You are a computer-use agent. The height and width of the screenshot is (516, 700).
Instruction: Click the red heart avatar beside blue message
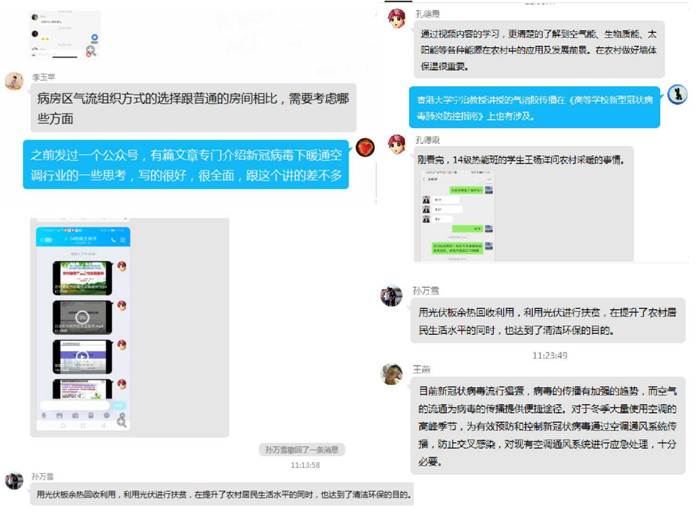pos(365,148)
